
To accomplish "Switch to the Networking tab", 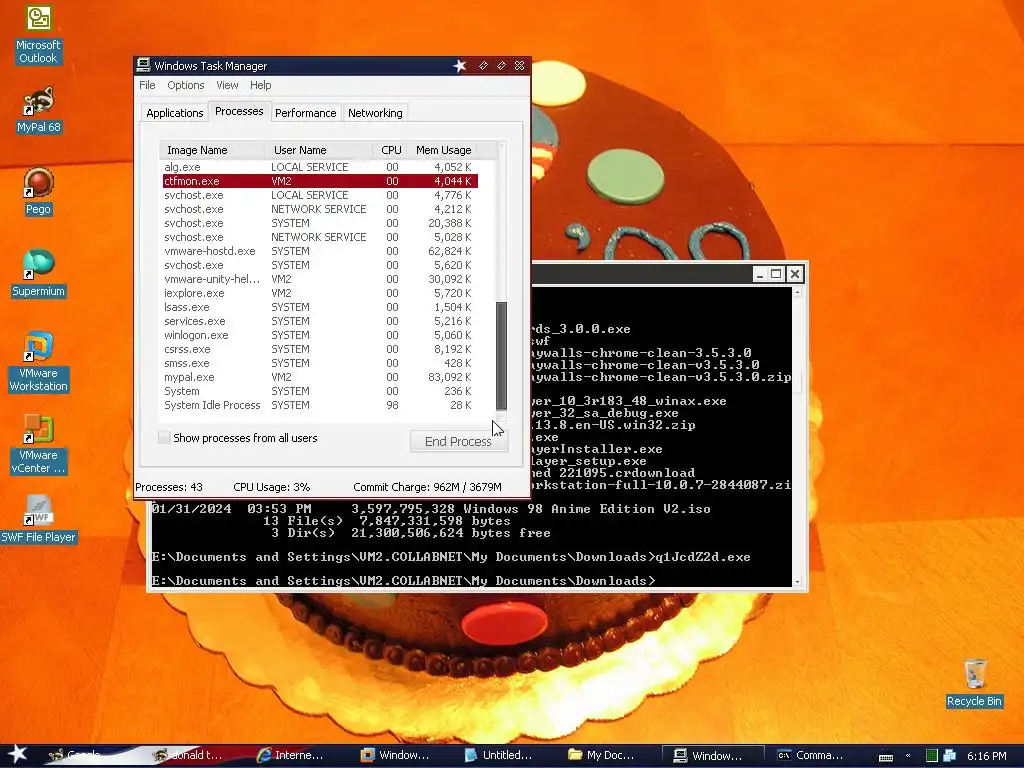I will tap(375, 113).
